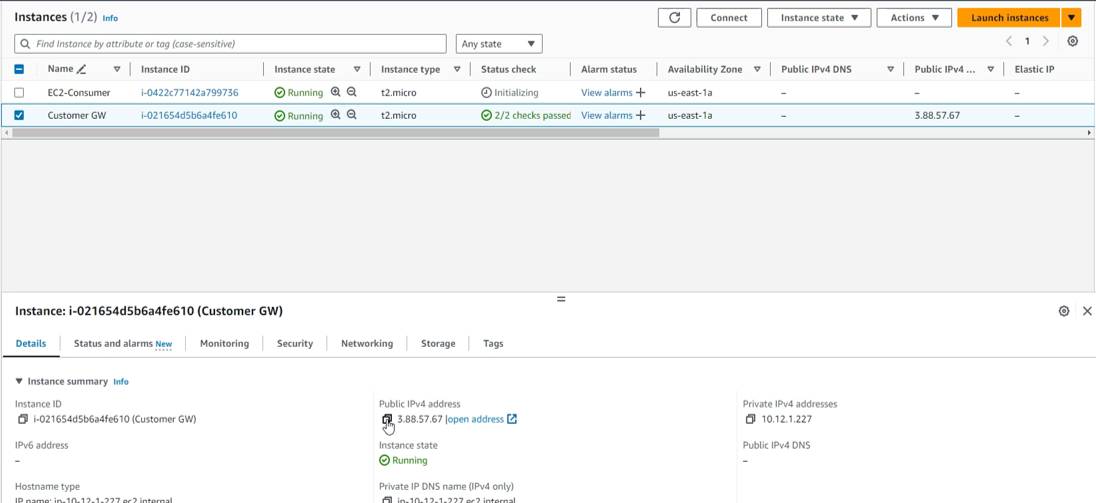Toggle select-all instances checkbox

(20, 69)
